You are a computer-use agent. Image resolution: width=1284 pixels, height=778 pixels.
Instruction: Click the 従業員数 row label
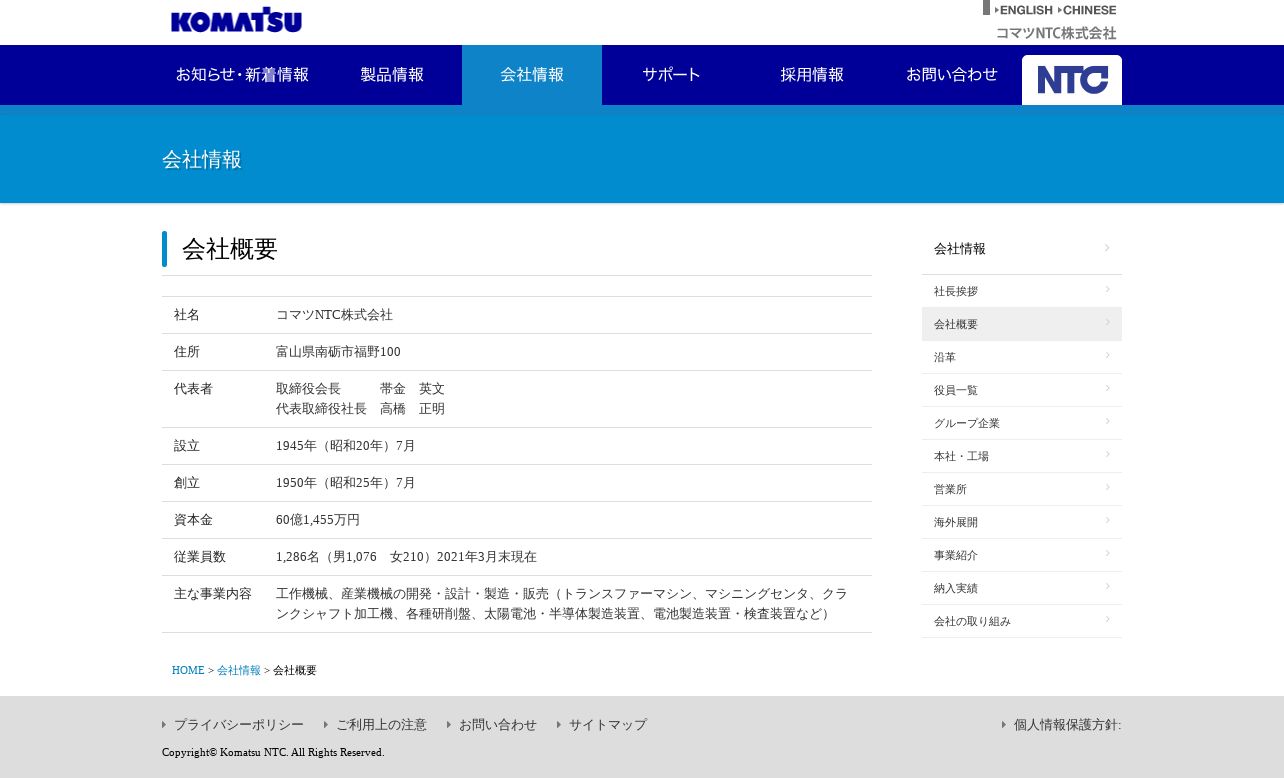click(x=200, y=557)
